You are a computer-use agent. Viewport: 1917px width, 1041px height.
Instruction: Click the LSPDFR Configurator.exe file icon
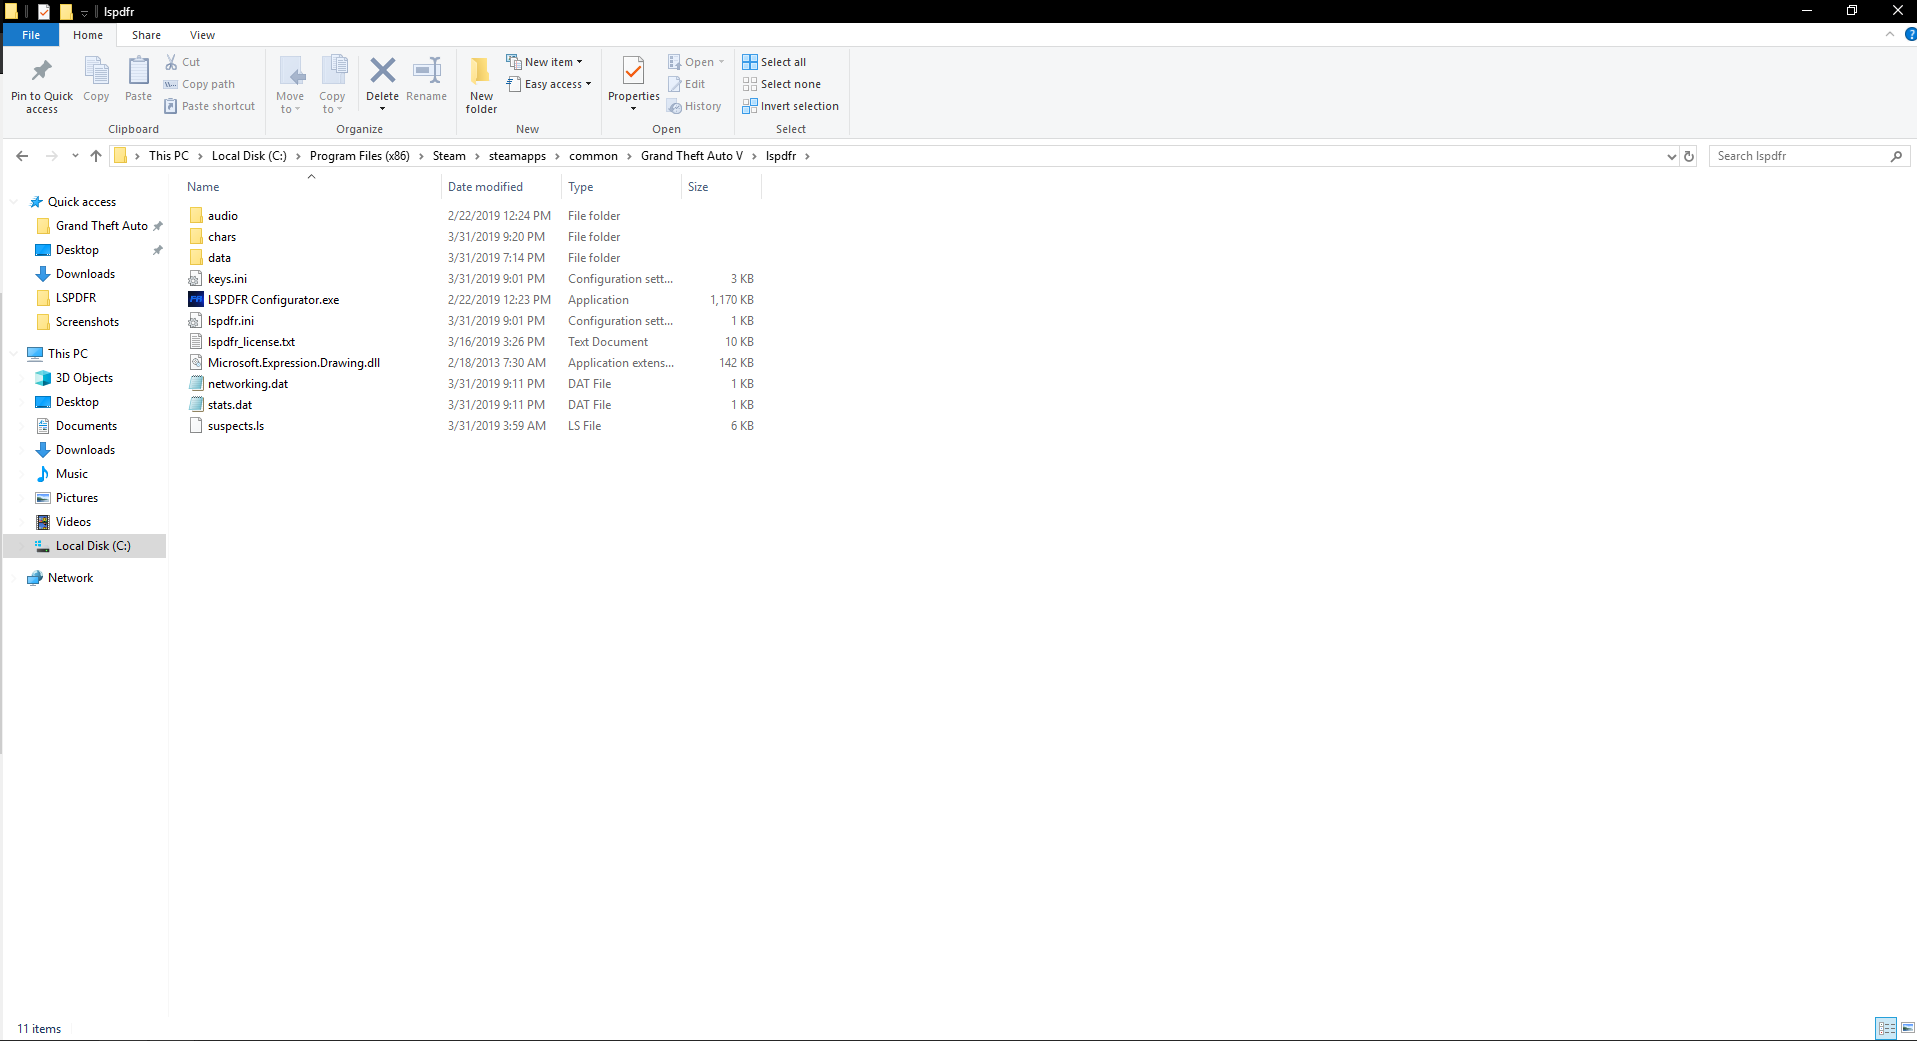196,300
